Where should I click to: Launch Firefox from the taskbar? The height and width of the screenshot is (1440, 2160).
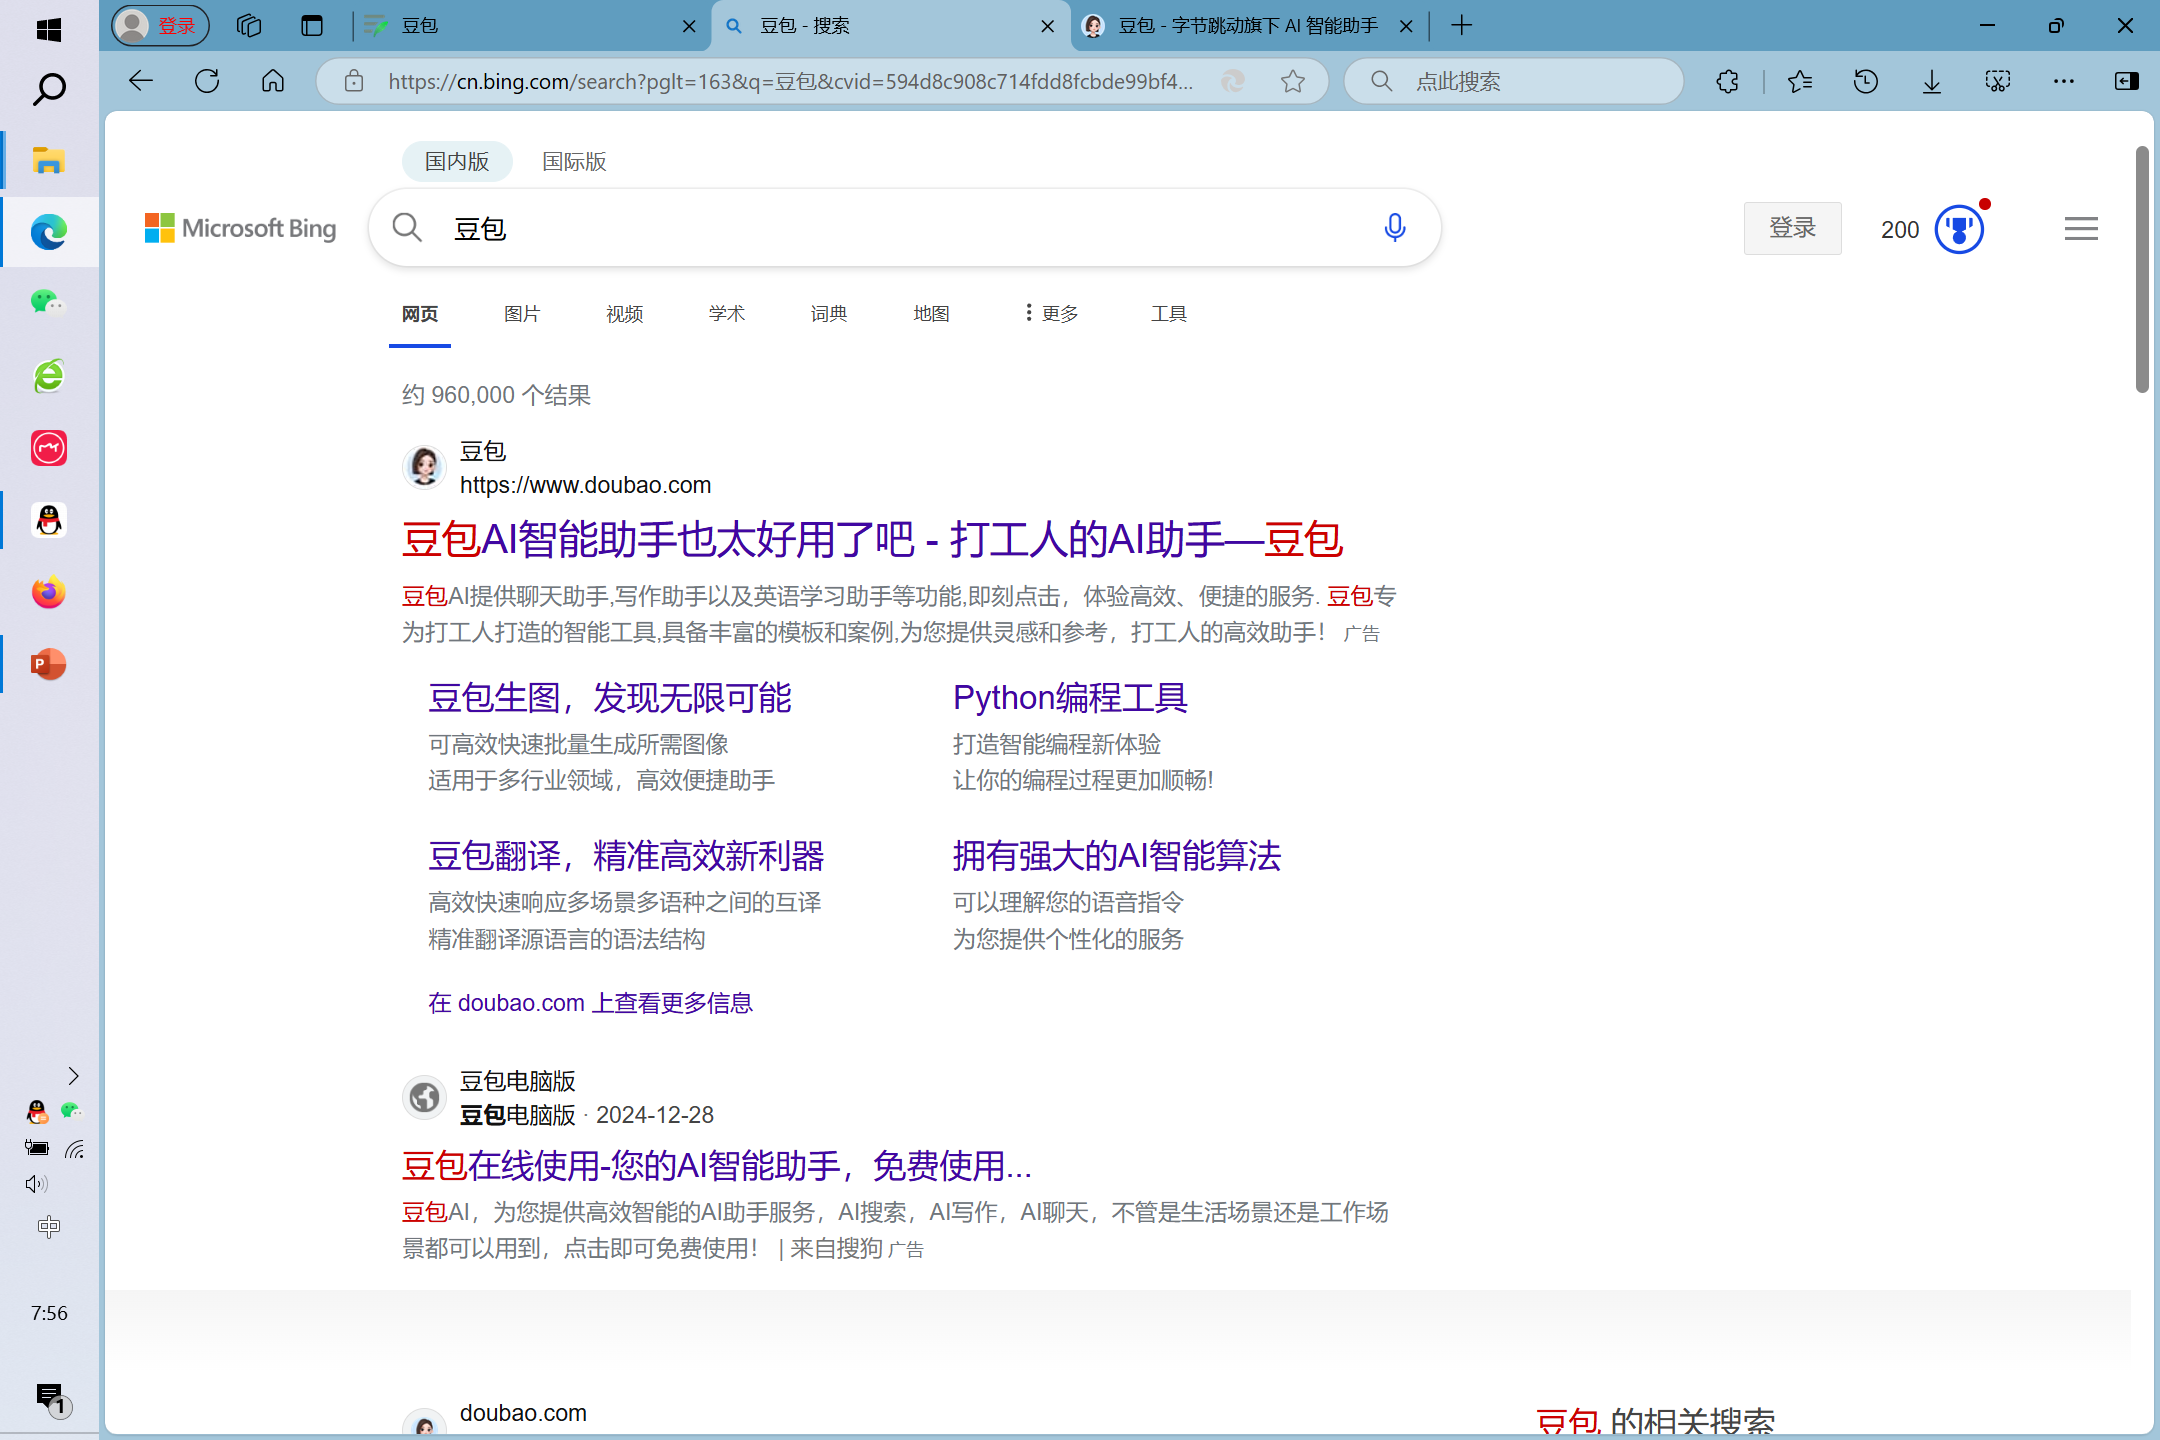point(48,592)
